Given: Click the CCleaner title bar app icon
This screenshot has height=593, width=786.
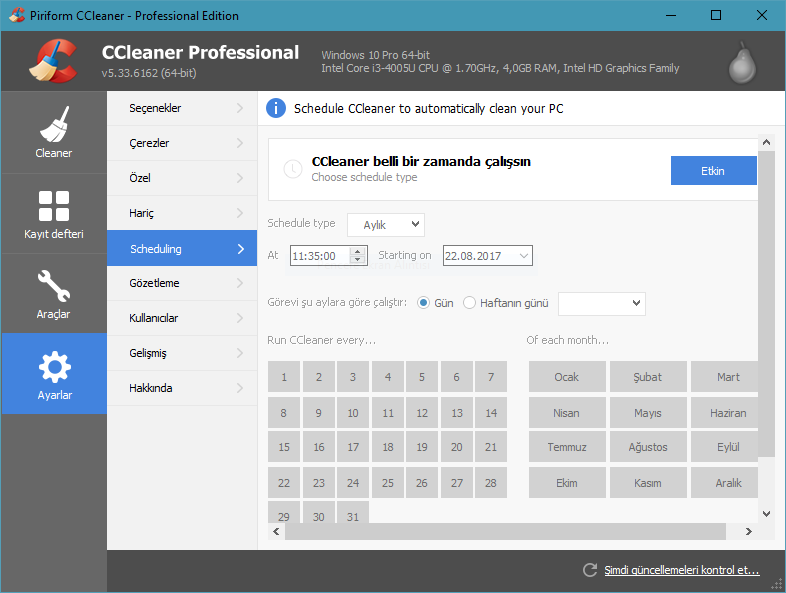Looking at the screenshot, I should tap(17, 15).
